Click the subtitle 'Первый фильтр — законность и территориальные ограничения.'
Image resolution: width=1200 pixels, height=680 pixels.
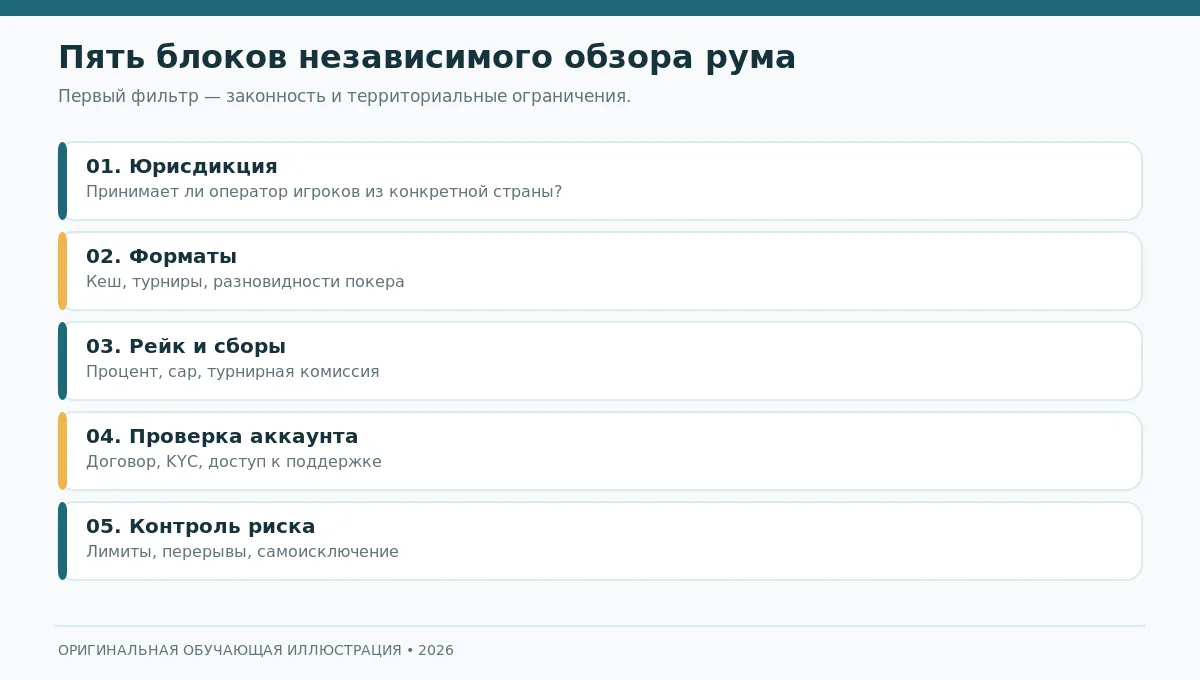(x=344, y=97)
